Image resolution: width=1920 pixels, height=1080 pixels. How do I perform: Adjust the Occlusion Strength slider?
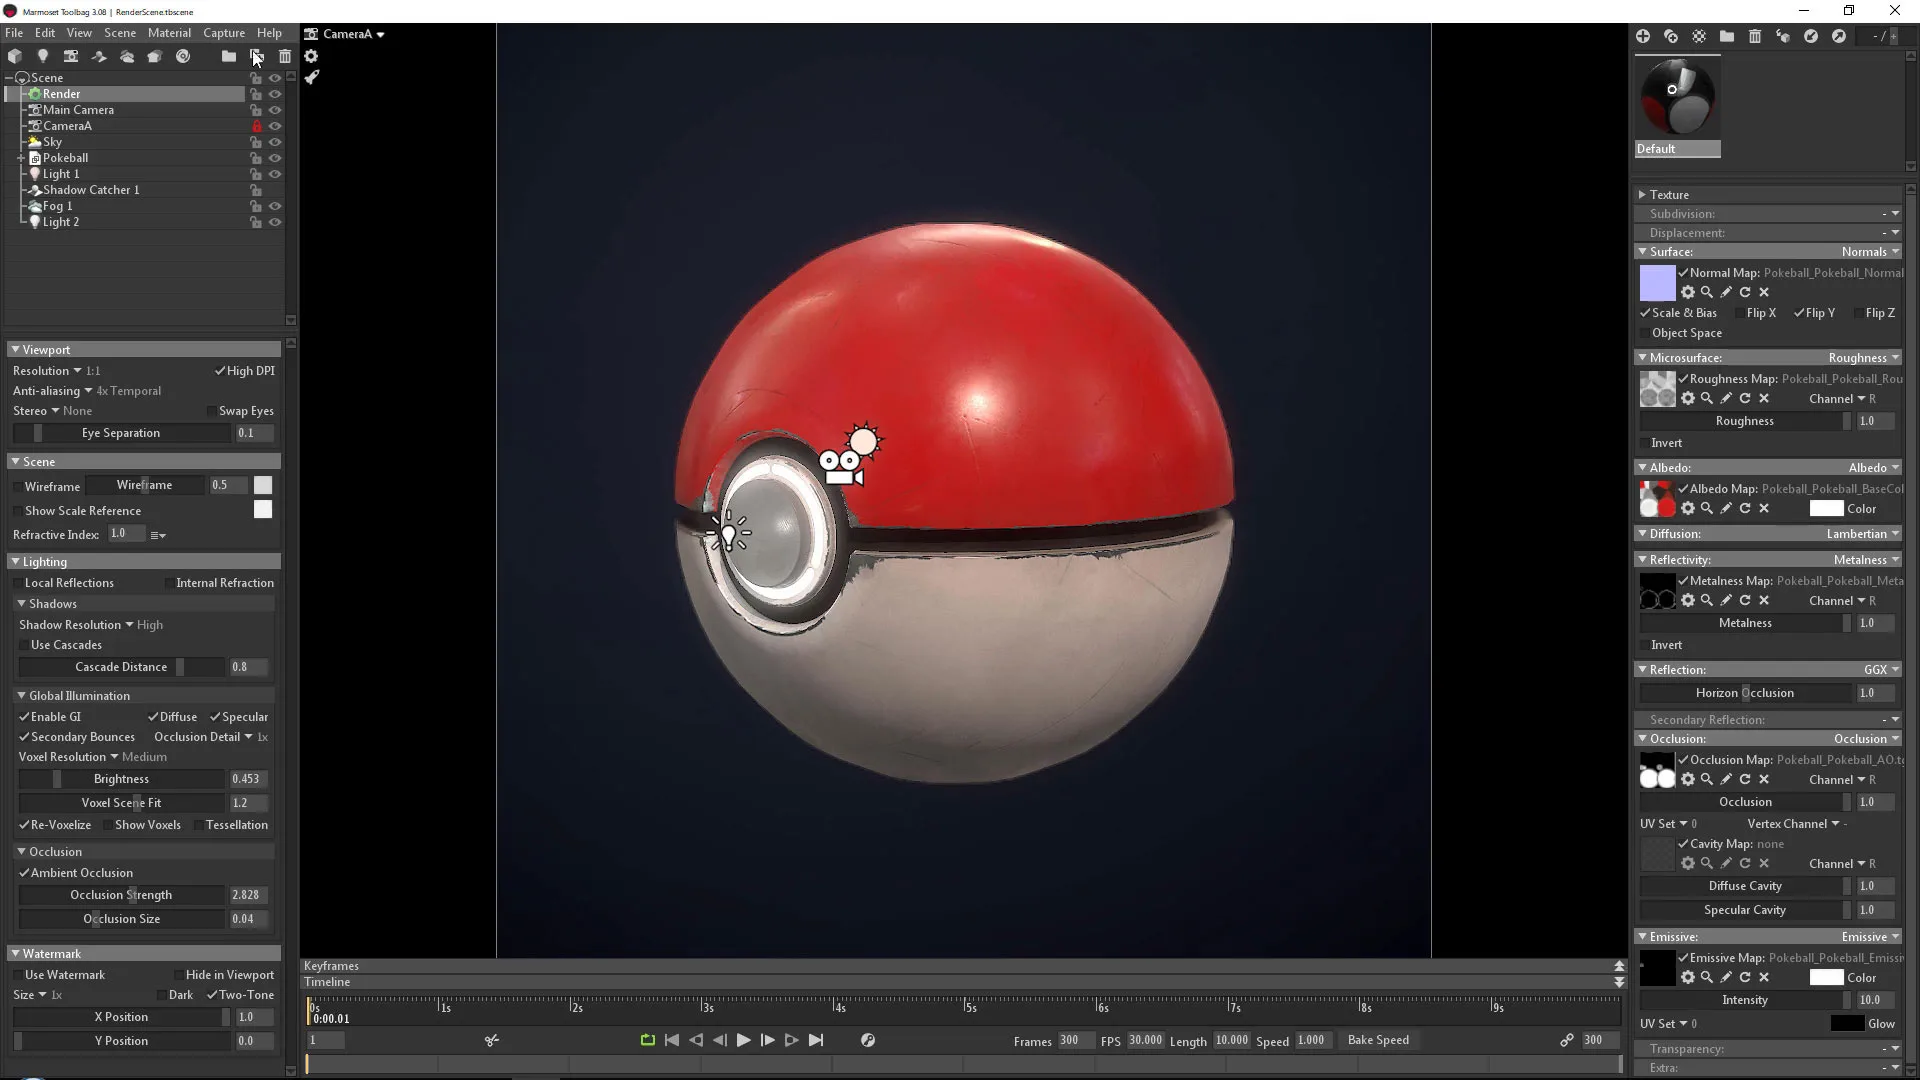coord(121,895)
